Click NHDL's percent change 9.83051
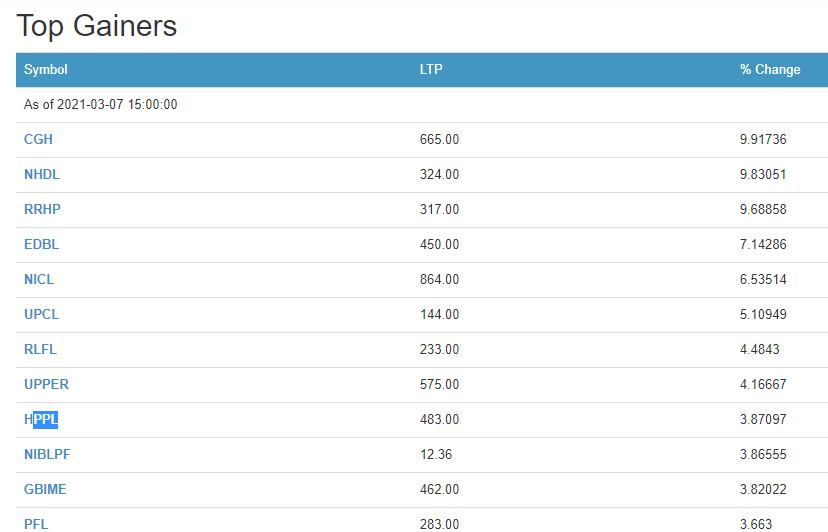This screenshot has height=532, width=828. pyautogui.click(x=763, y=175)
